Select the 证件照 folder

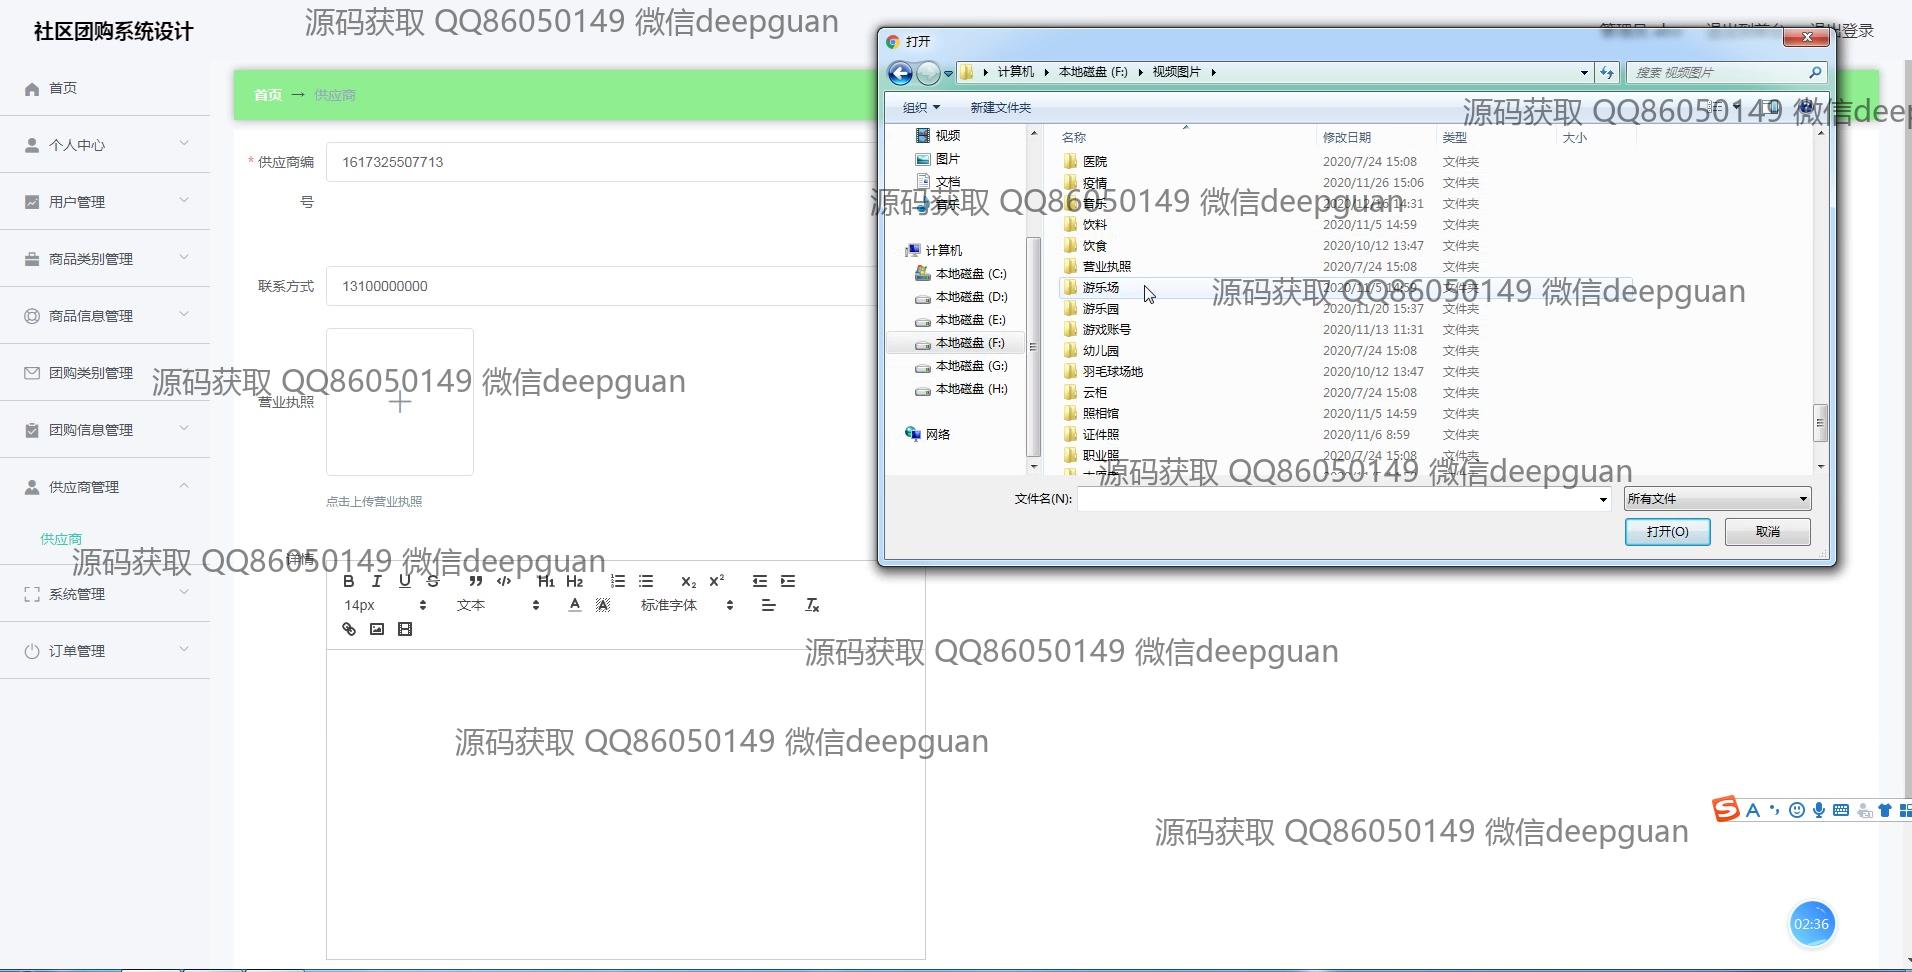click(1100, 435)
